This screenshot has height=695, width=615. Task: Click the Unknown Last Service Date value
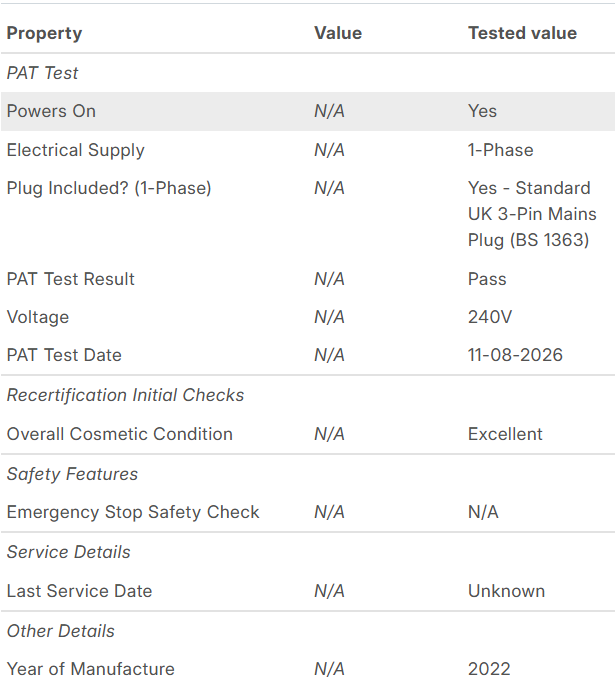click(506, 591)
